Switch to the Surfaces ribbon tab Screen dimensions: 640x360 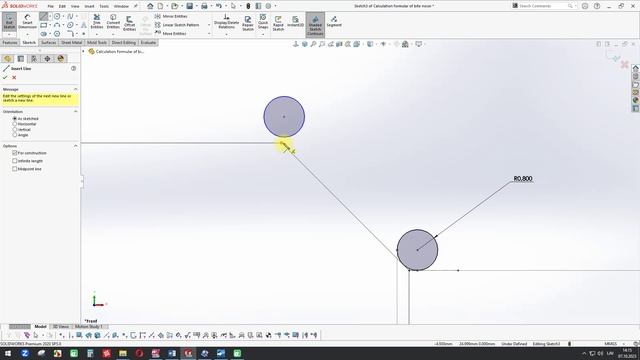(49, 42)
